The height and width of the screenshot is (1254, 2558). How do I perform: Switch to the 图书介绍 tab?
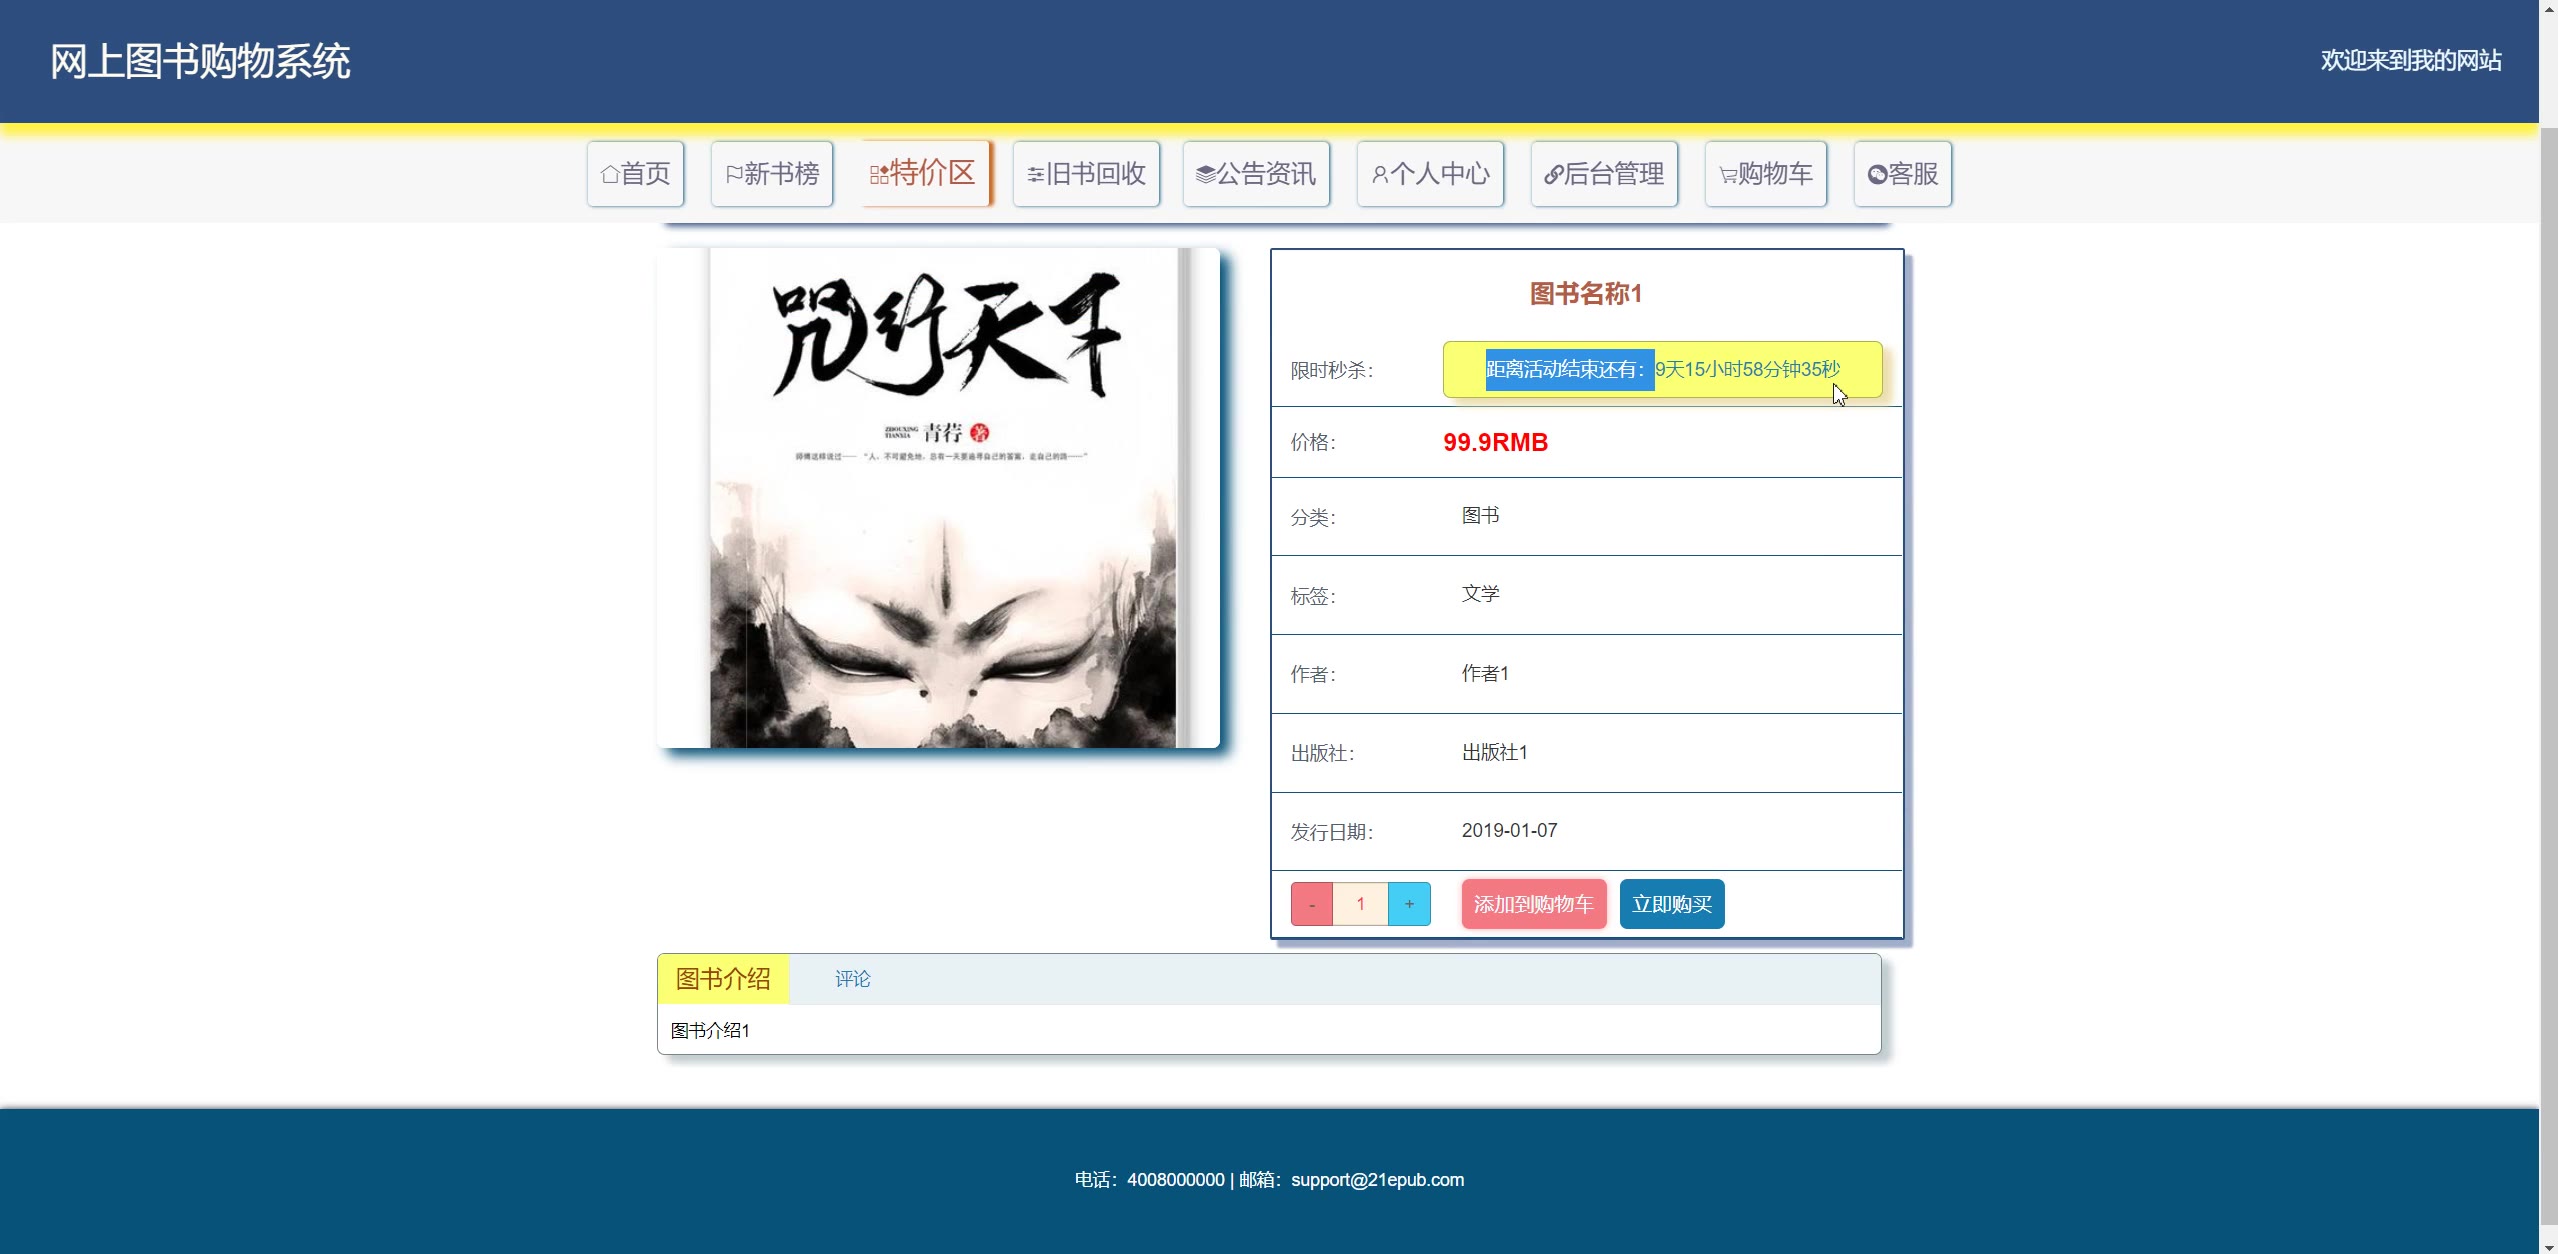(723, 979)
